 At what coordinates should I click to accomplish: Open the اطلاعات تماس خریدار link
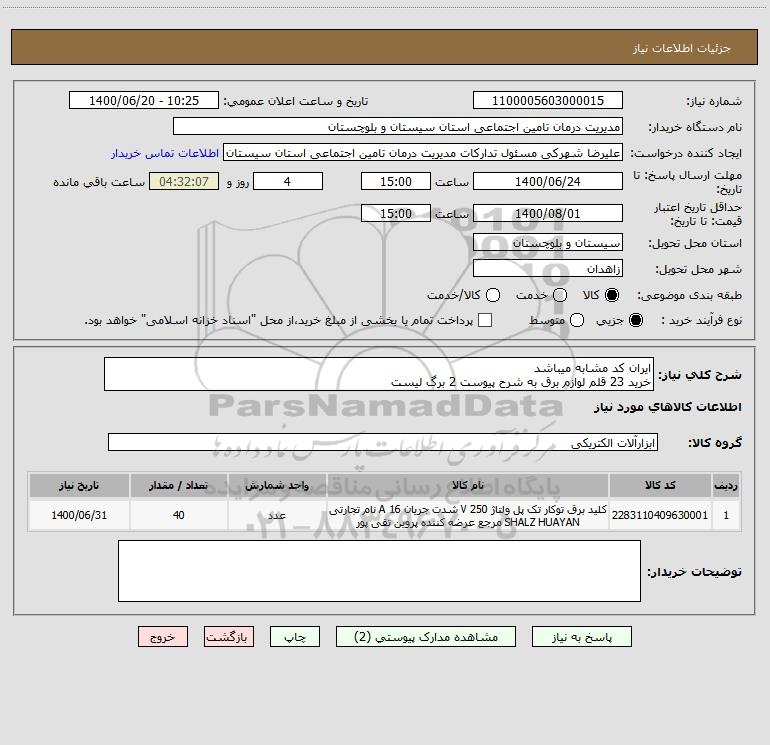(x=165, y=153)
